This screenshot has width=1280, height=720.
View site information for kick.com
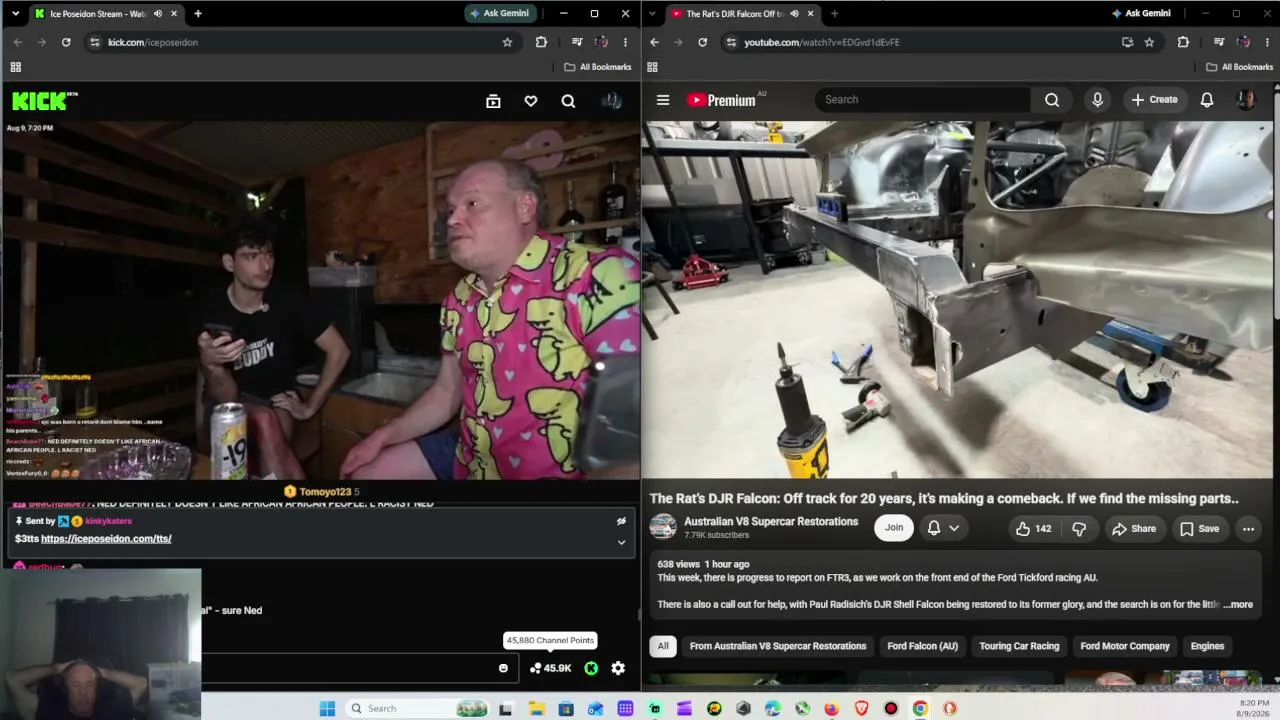pyautogui.click(x=95, y=42)
